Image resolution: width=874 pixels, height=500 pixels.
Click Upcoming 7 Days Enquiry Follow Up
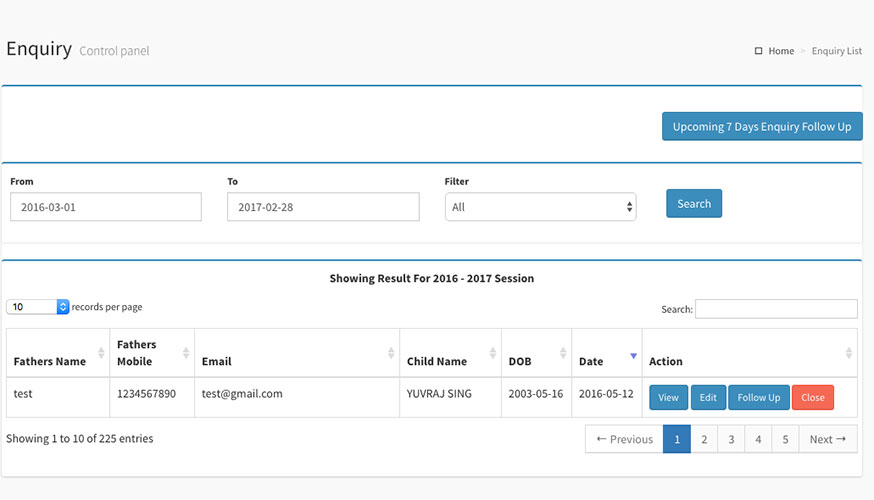[x=762, y=127]
